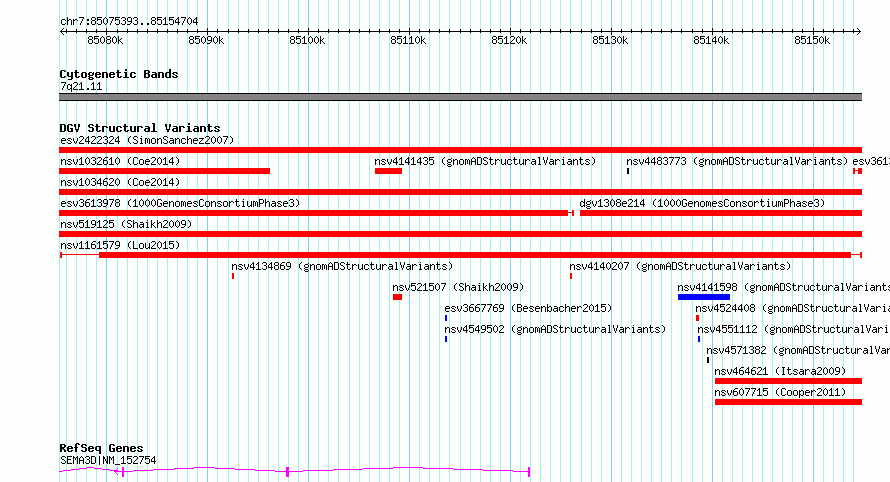
Task: Click the blue tick under nsv4551112
Action: pyautogui.click(x=699, y=339)
